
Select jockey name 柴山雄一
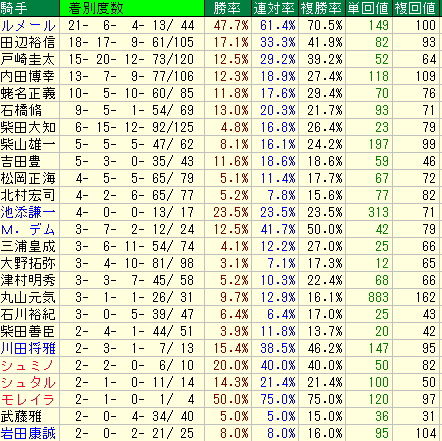tap(28, 145)
